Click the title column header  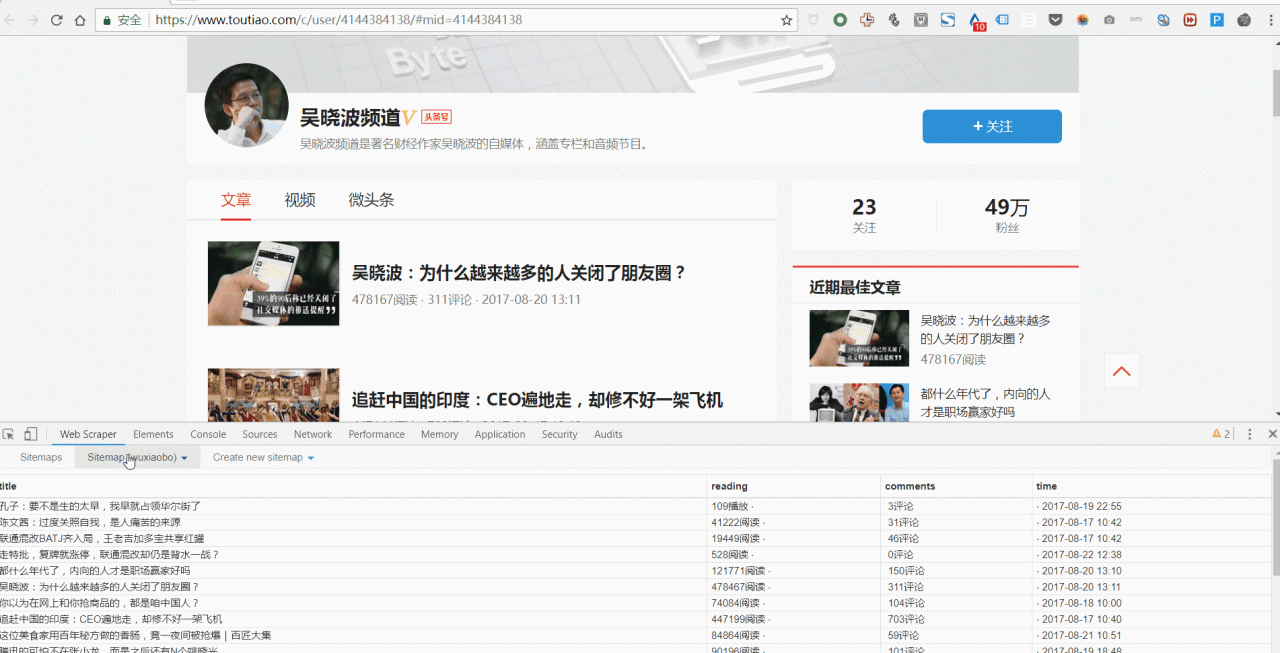[353, 486]
